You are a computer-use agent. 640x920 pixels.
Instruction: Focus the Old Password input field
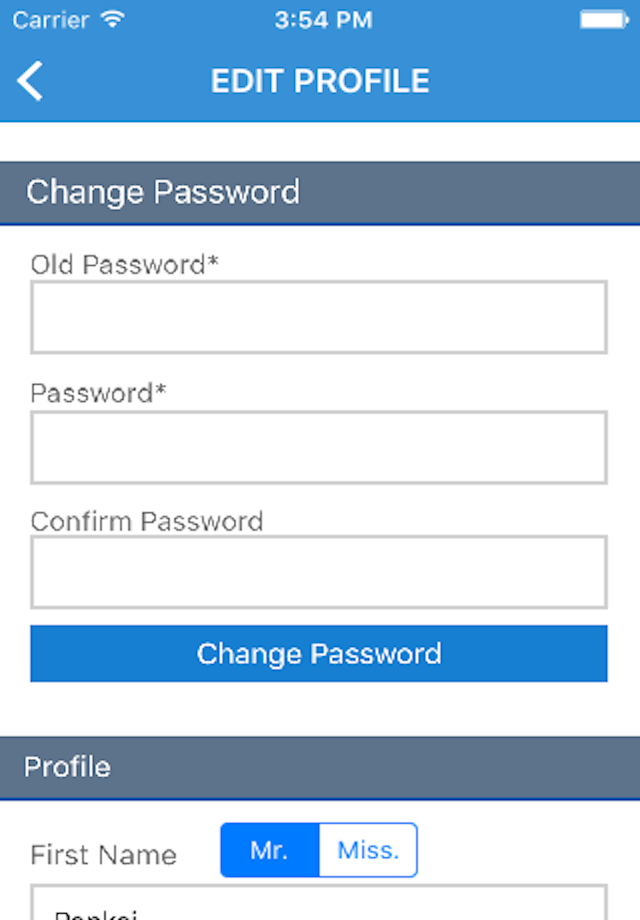[319, 317]
